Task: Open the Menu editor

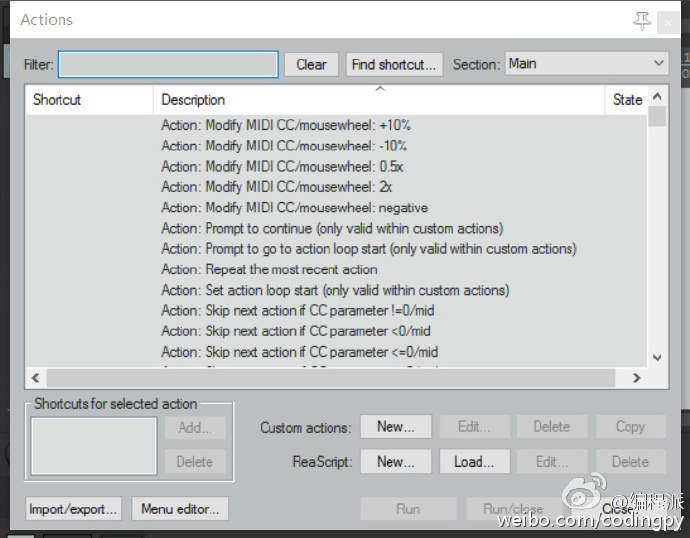Action: 180,509
